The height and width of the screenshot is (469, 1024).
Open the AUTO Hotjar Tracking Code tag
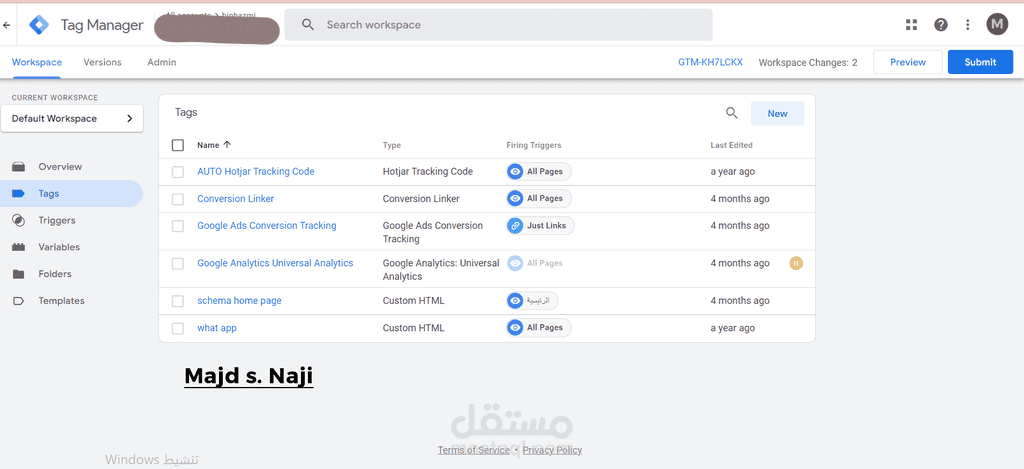(x=255, y=171)
